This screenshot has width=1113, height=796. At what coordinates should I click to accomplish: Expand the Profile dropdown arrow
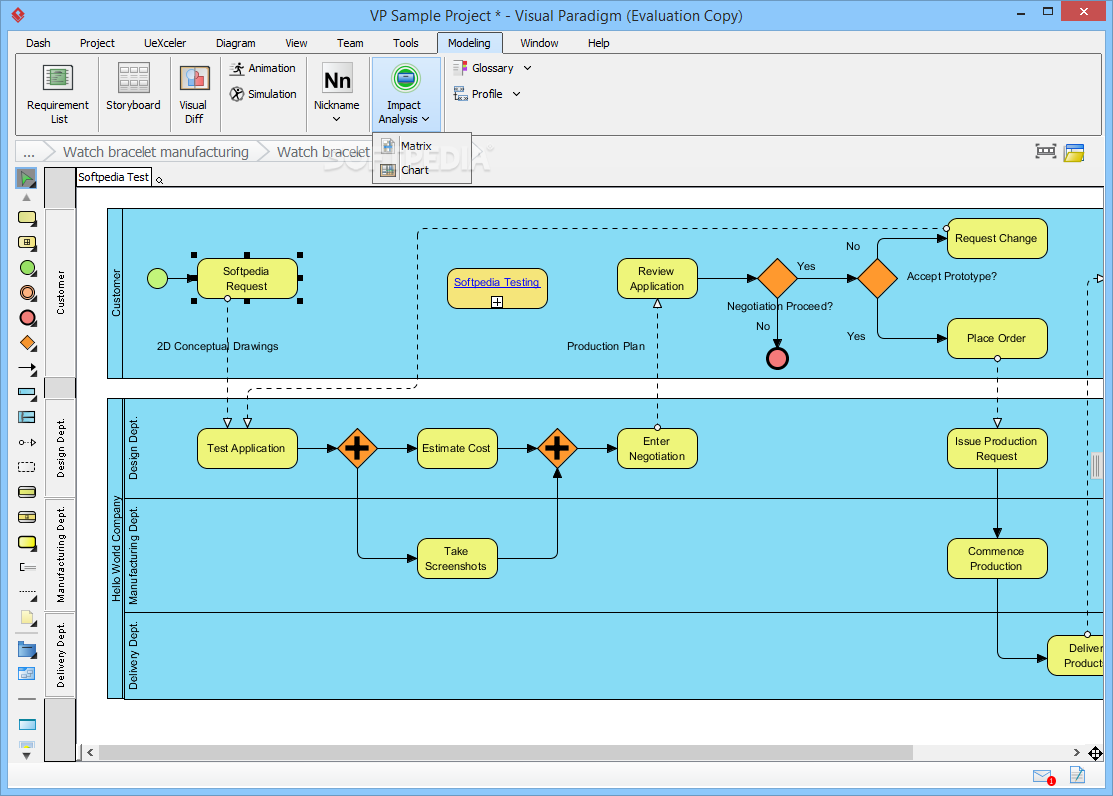pyautogui.click(x=517, y=94)
